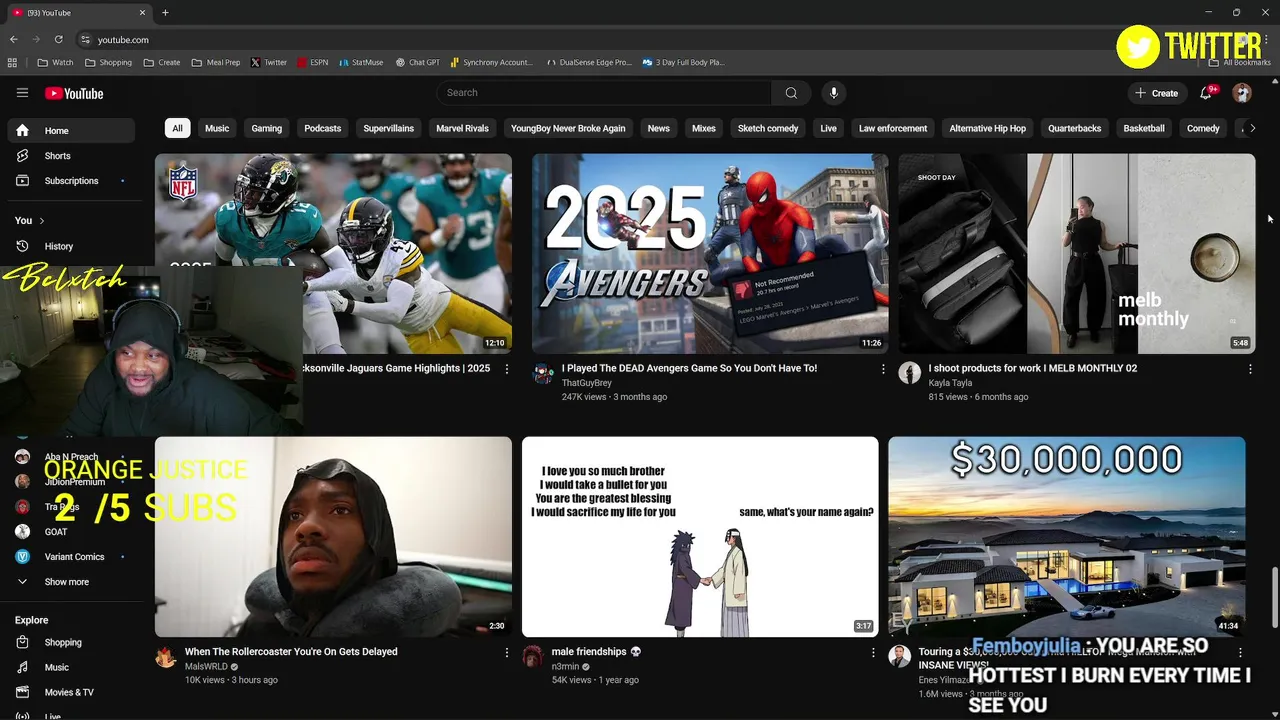Open the Chat GPT bookmark

[x=417, y=62]
